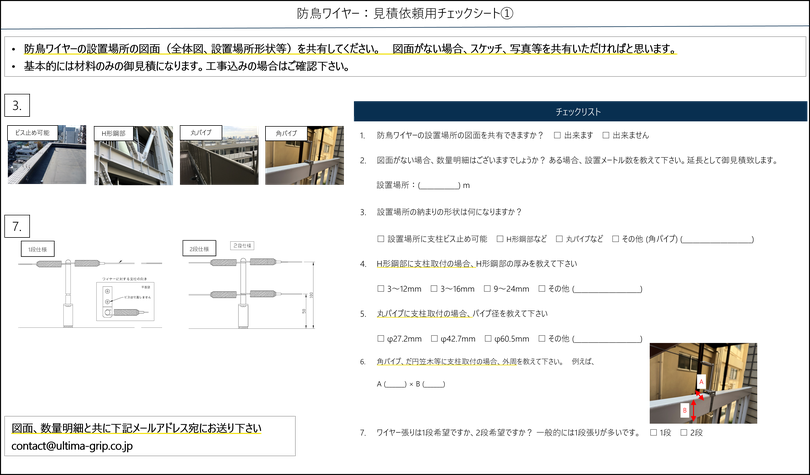The height and width of the screenshot is (475, 810).
Task: Click question 1 text about 図面を共有
Action: click(460, 135)
